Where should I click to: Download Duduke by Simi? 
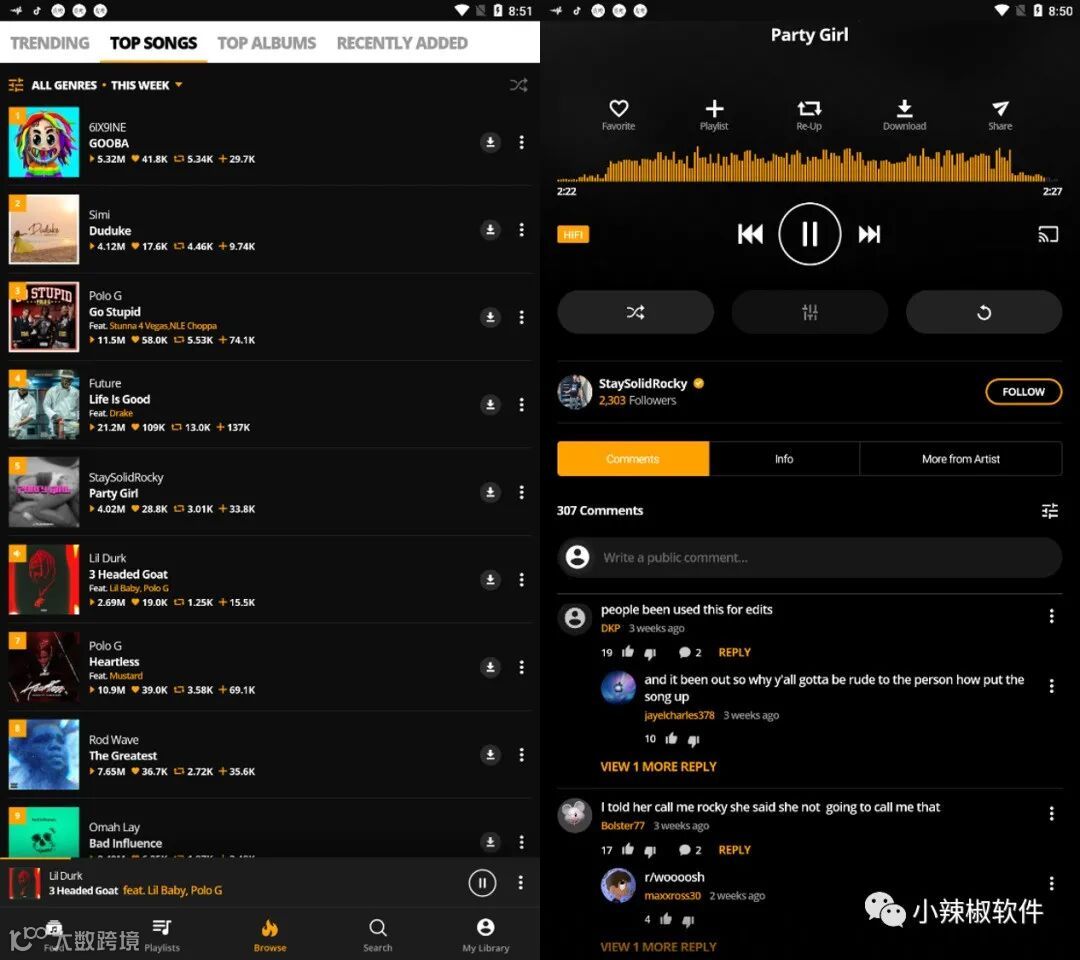[490, 229]
